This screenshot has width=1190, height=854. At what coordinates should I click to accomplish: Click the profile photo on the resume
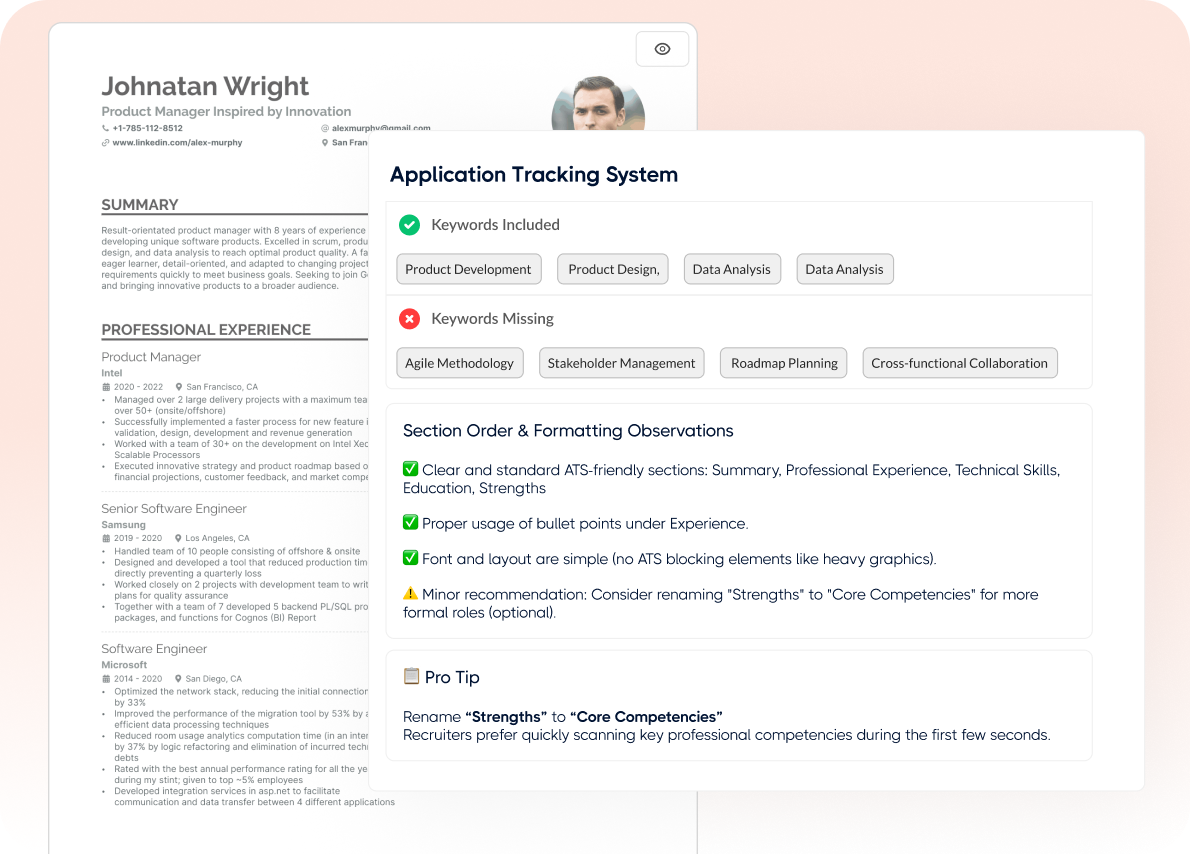[x=598, y=104]
